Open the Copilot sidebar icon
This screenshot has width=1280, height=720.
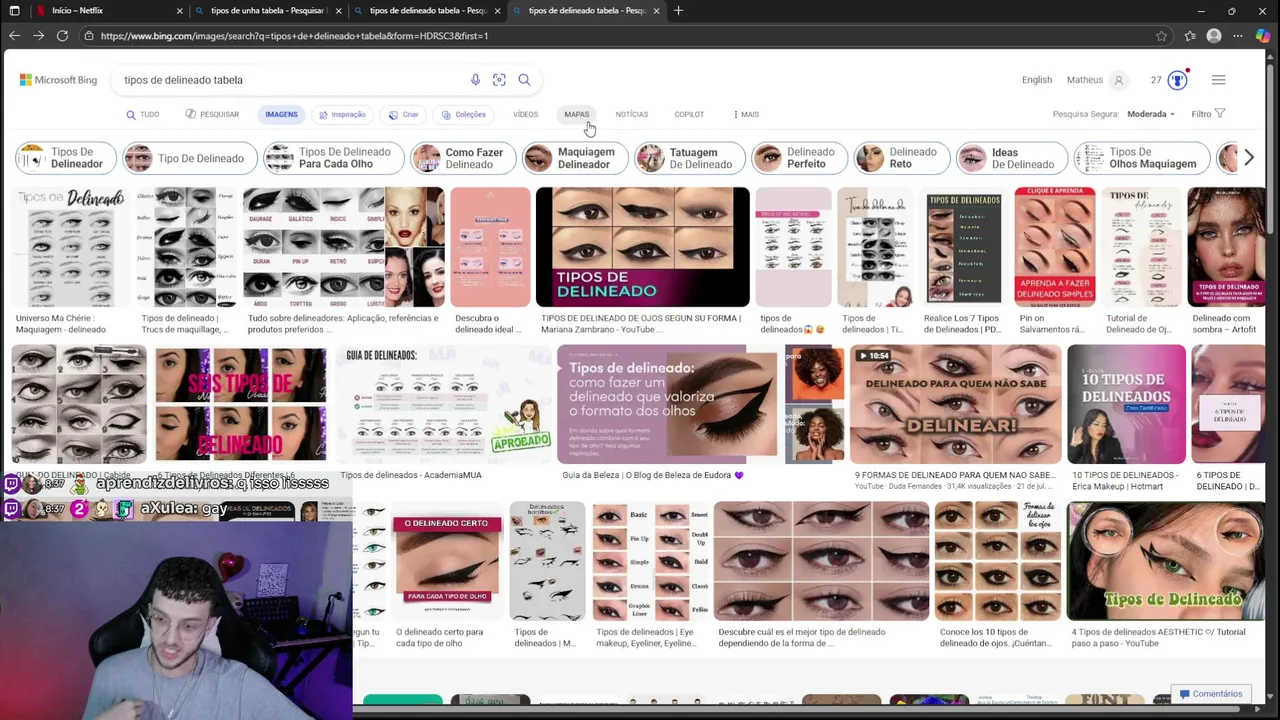pyautogui.click(x=1263, y=36)
